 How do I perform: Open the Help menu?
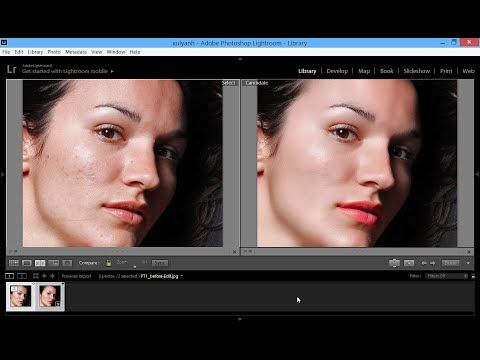135,52
